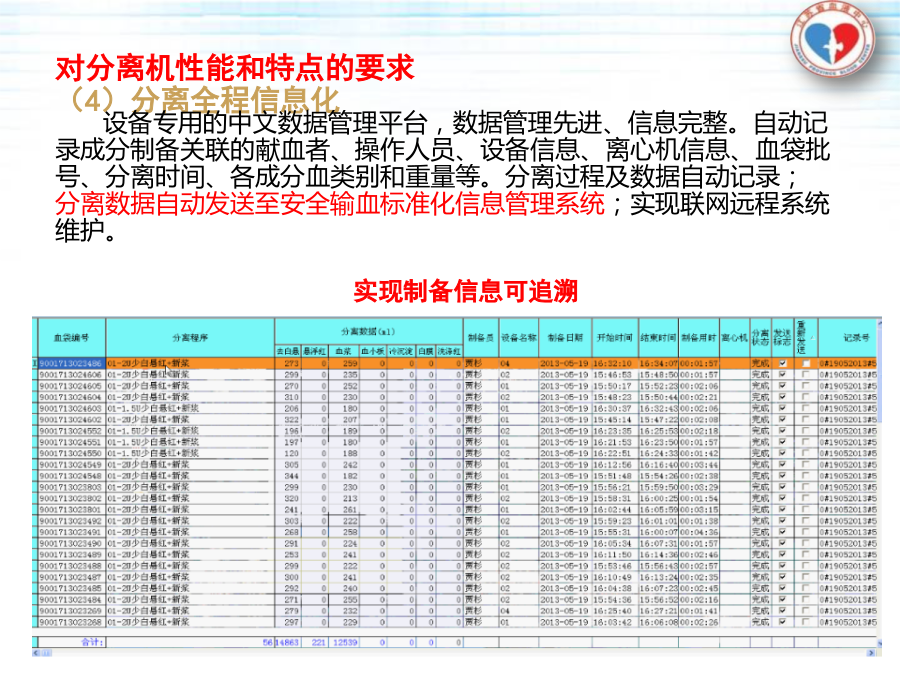Click the 去白悬 sub-column header
The image size is (900, 675).
288,351
